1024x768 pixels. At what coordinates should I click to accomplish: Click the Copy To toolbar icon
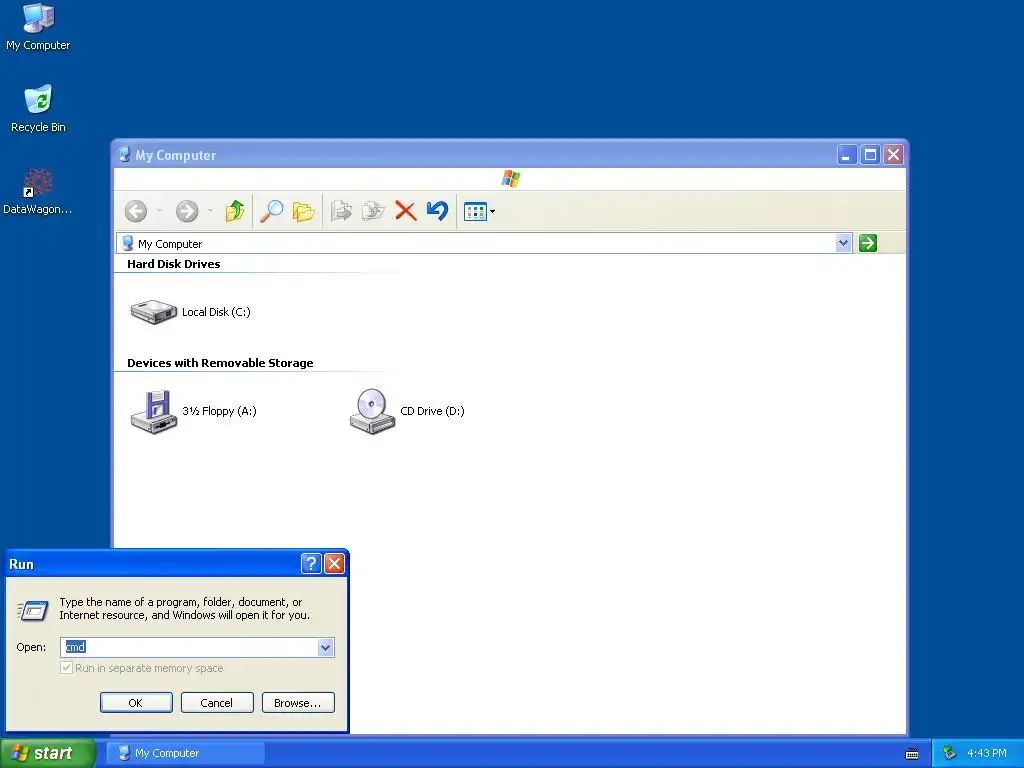coord(373,211)
